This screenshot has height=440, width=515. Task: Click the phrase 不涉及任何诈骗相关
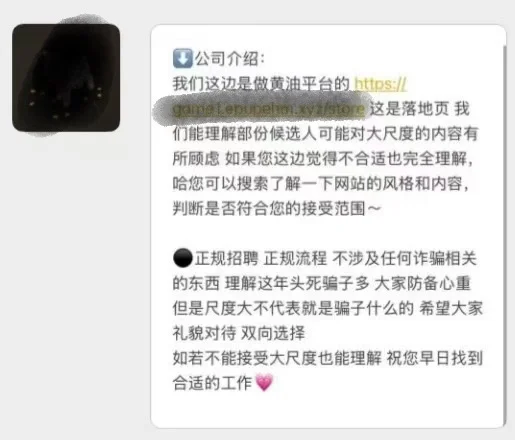[x=404, y=259]
